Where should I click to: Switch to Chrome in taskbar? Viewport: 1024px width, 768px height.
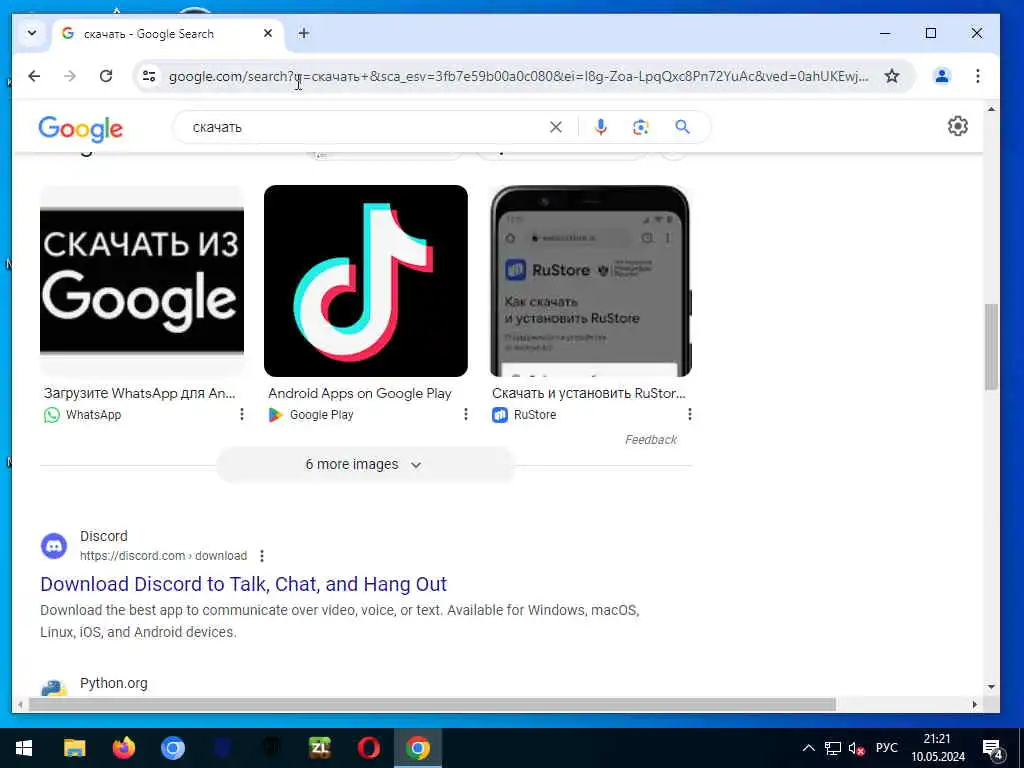point(417,748)
